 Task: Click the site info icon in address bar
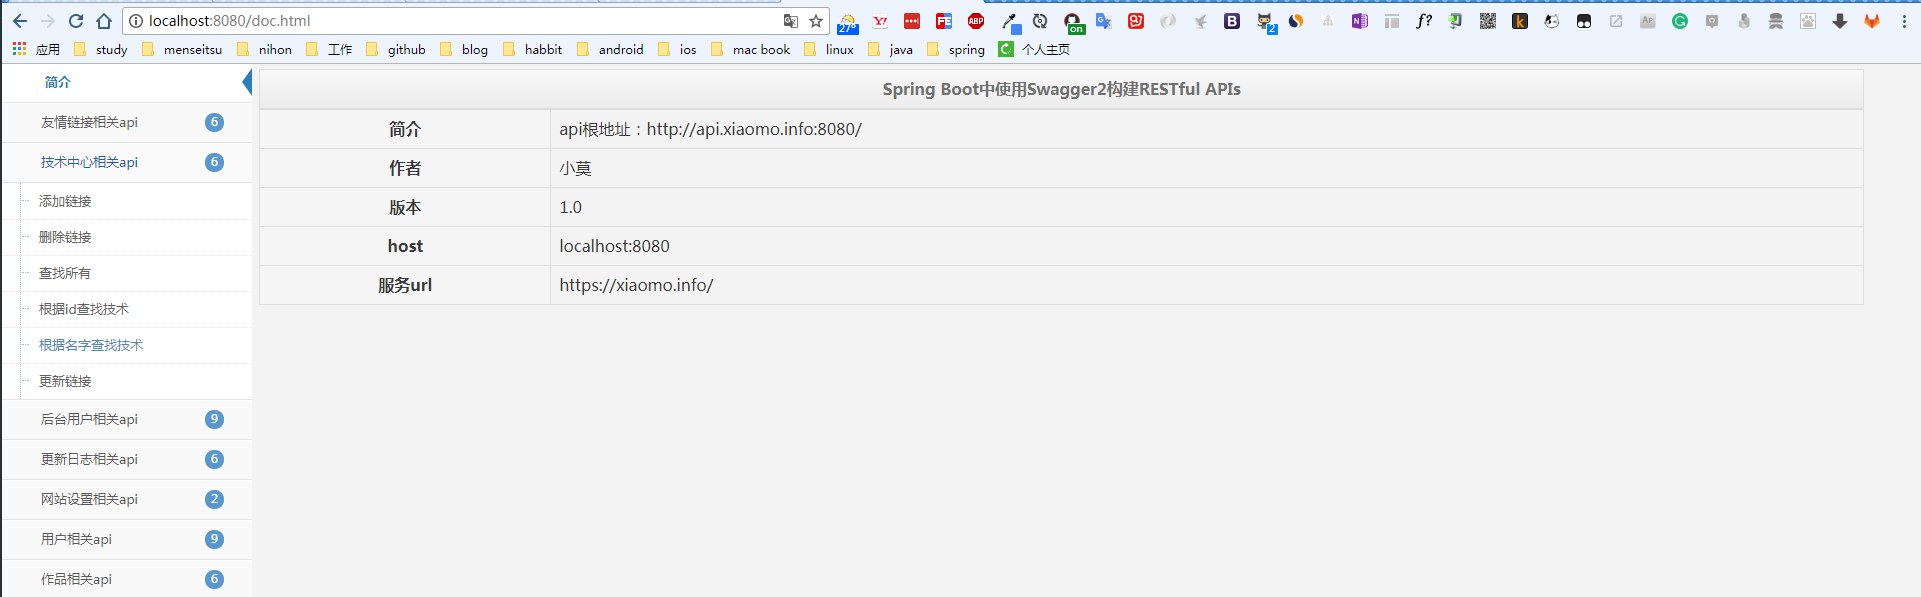pyautogui.click(x=137, y=21)
